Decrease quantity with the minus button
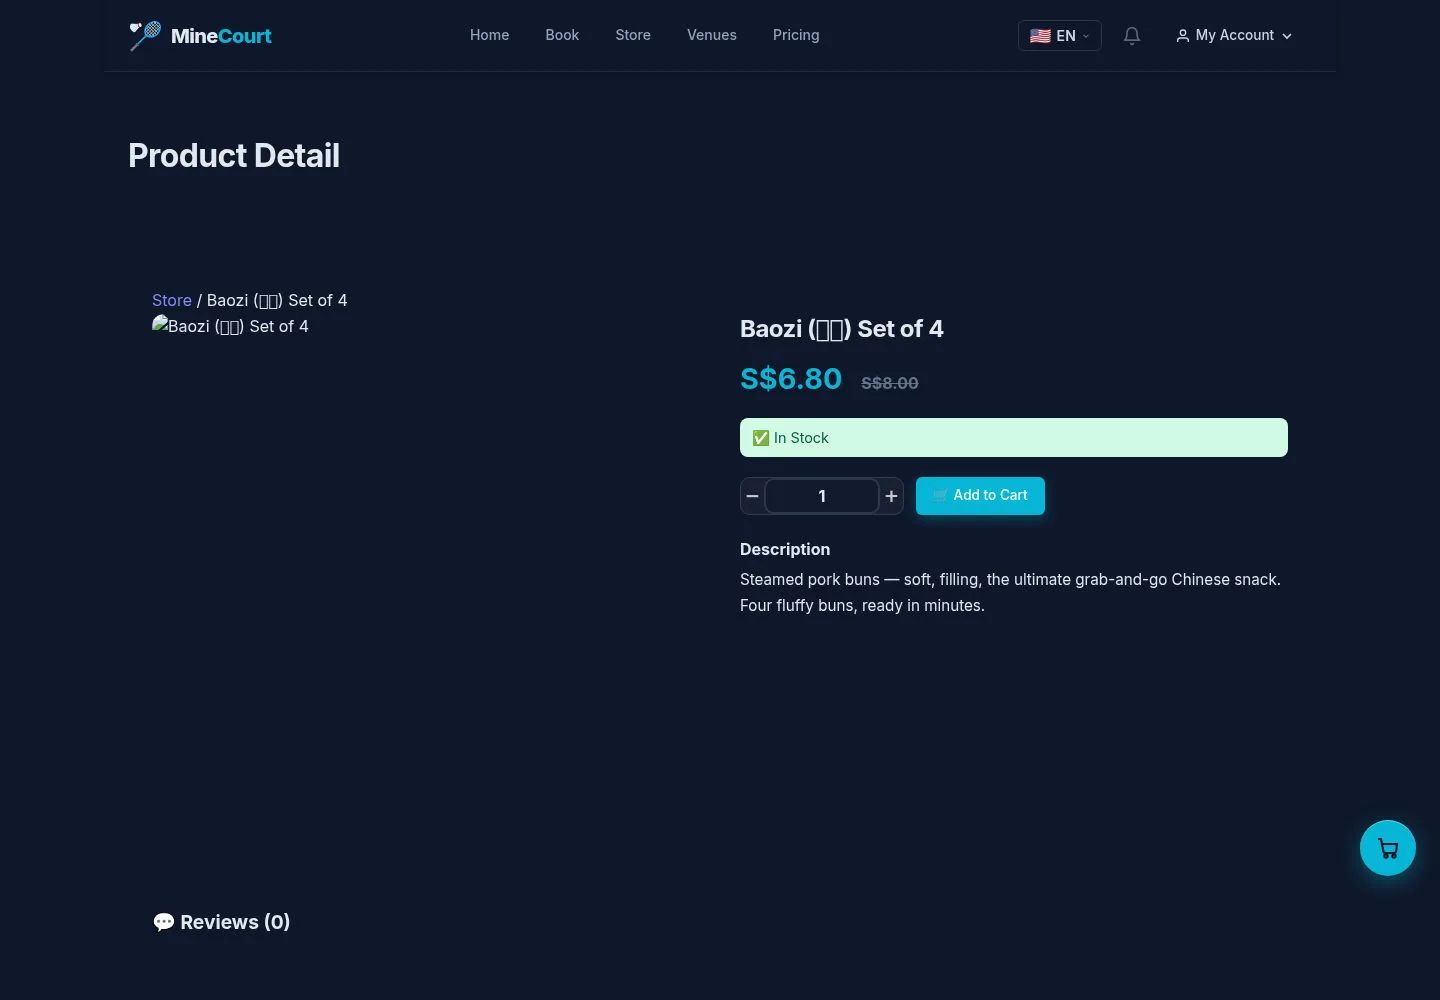The width and height of the screenshot is (1440, 1000). click(x=753, y=496)
